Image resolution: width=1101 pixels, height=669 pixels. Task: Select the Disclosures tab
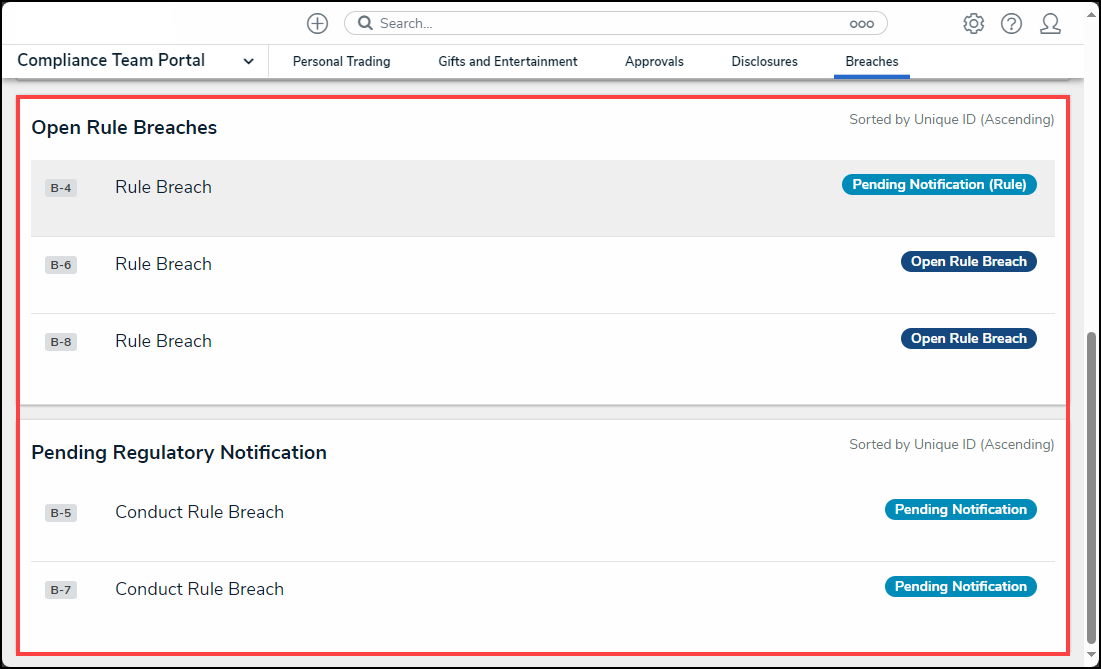coord(764,62)
